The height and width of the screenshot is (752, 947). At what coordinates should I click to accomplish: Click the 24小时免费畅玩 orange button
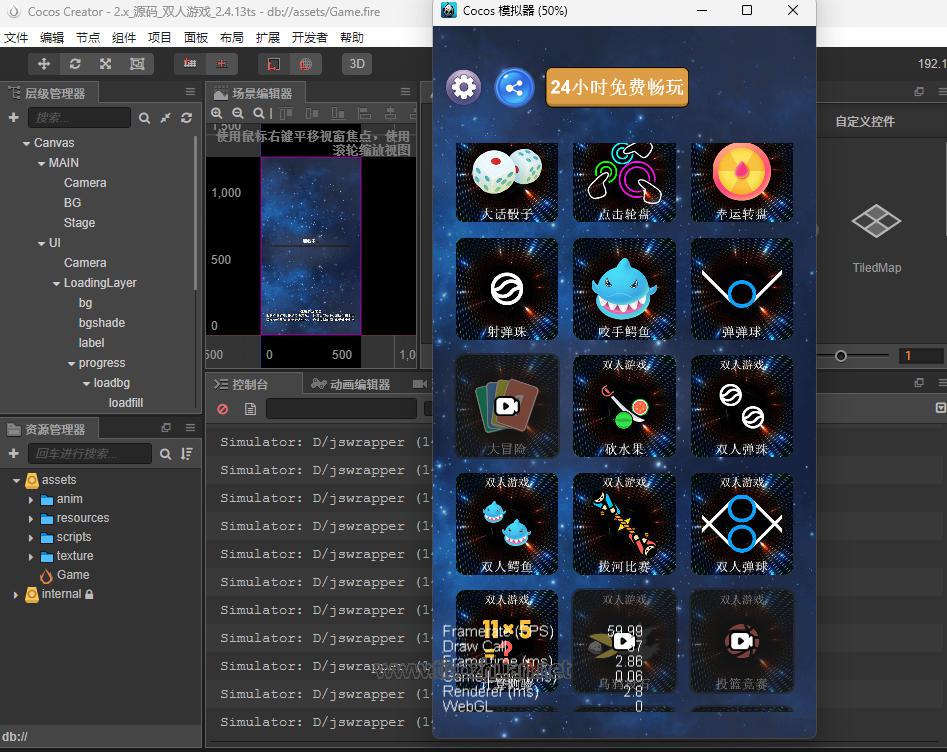(x=617, y=87)
